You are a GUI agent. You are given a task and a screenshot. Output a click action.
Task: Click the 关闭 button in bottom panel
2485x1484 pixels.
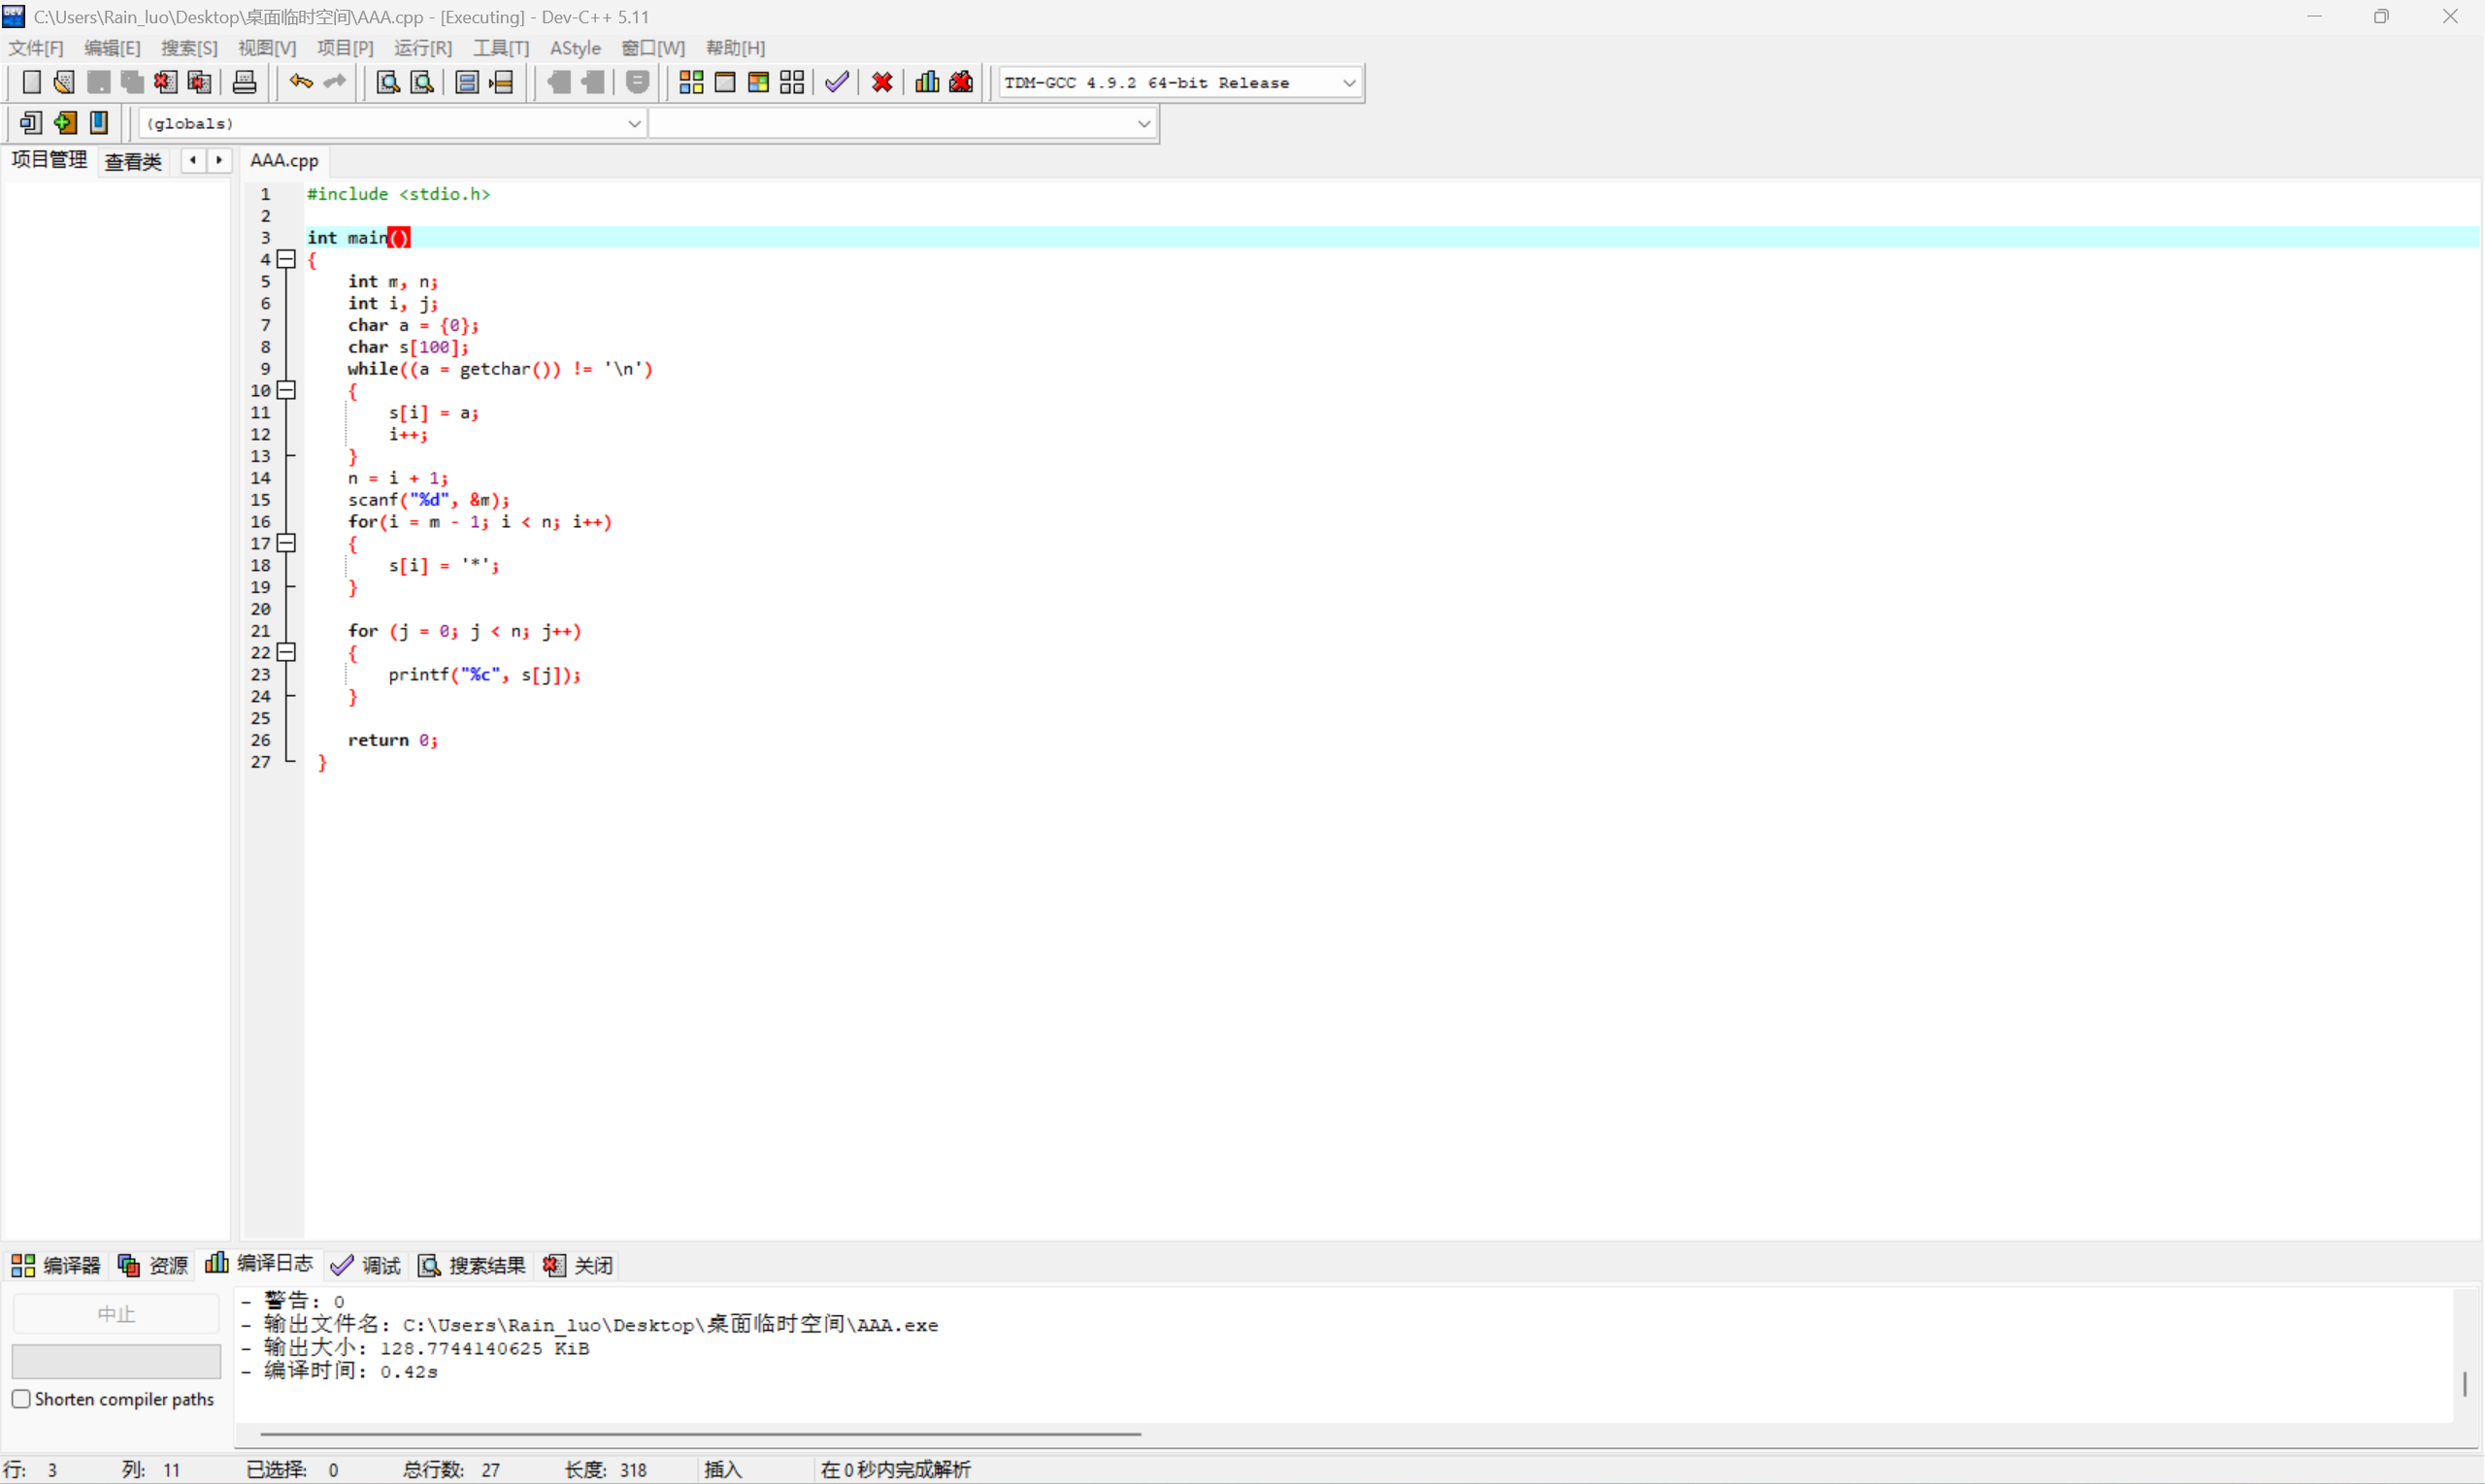(x=579, y=1265)
